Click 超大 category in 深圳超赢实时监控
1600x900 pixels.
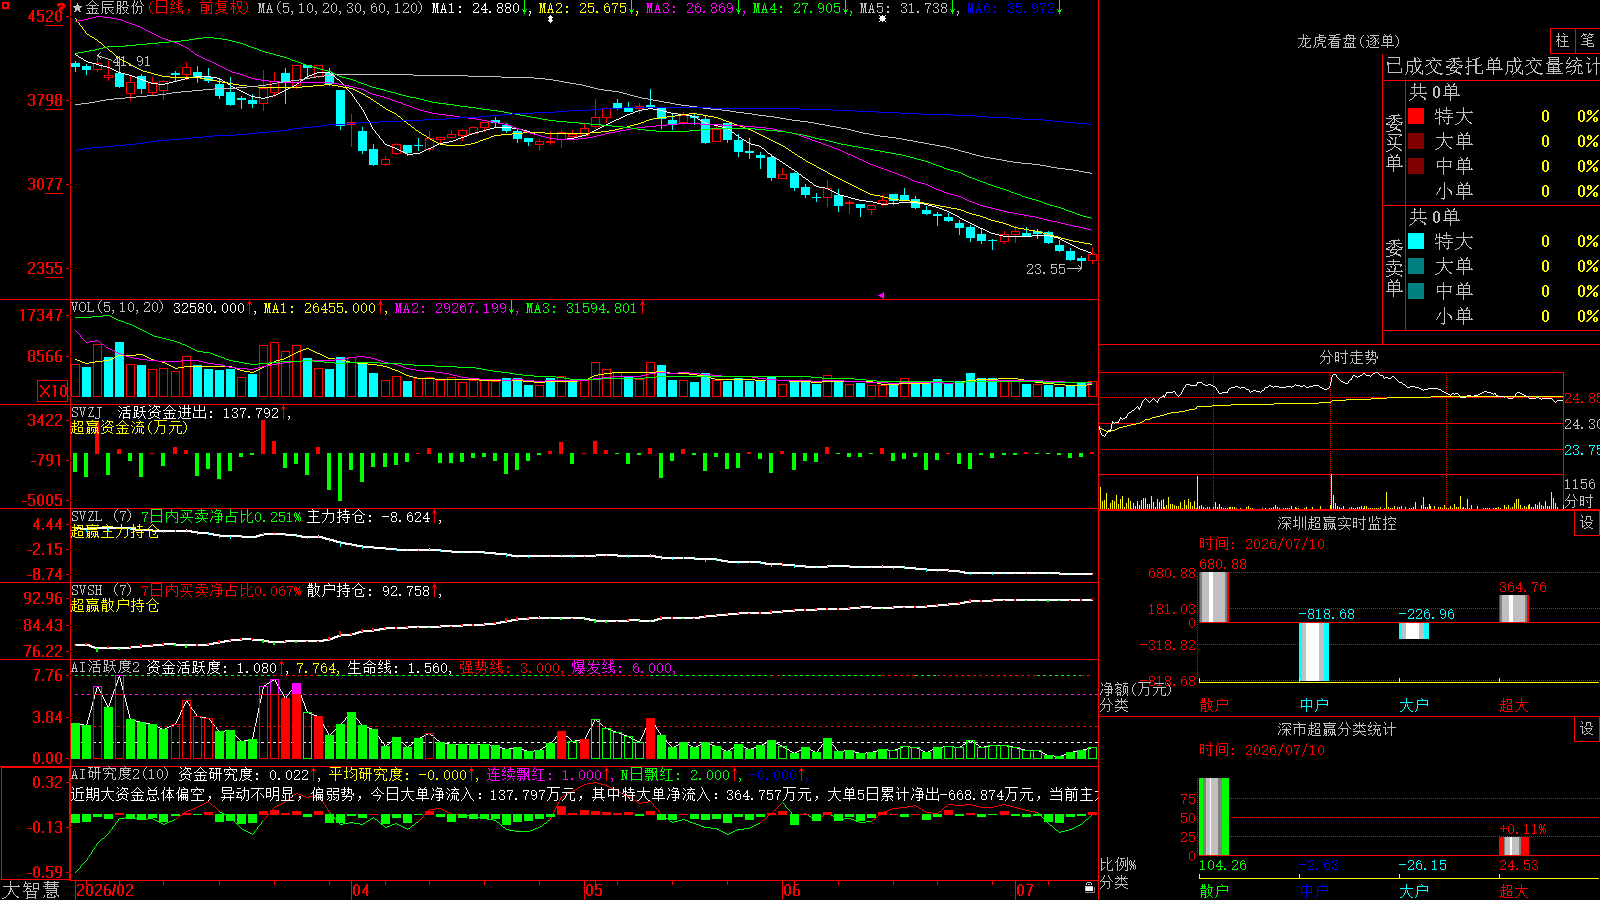(1514, 705)
